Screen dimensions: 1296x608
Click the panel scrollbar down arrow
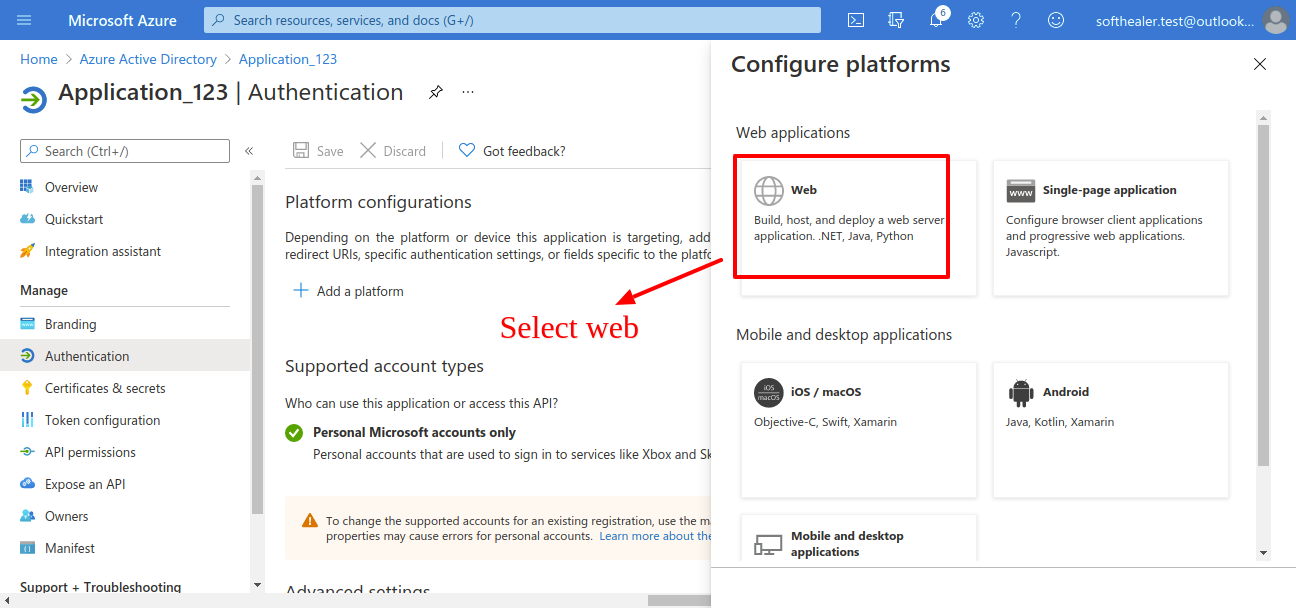(1263, 552)
